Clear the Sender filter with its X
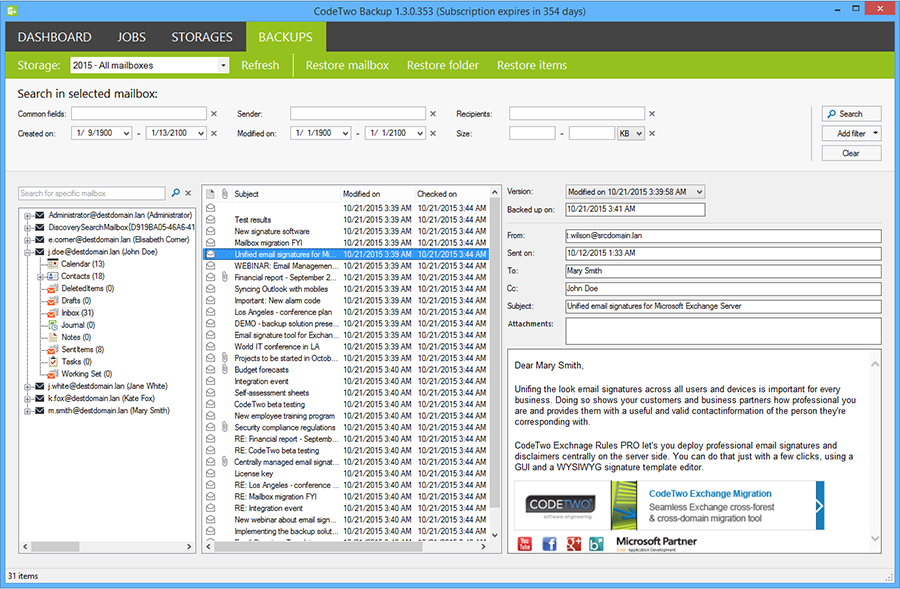This screenshot has width=900, height=589. 433,114
